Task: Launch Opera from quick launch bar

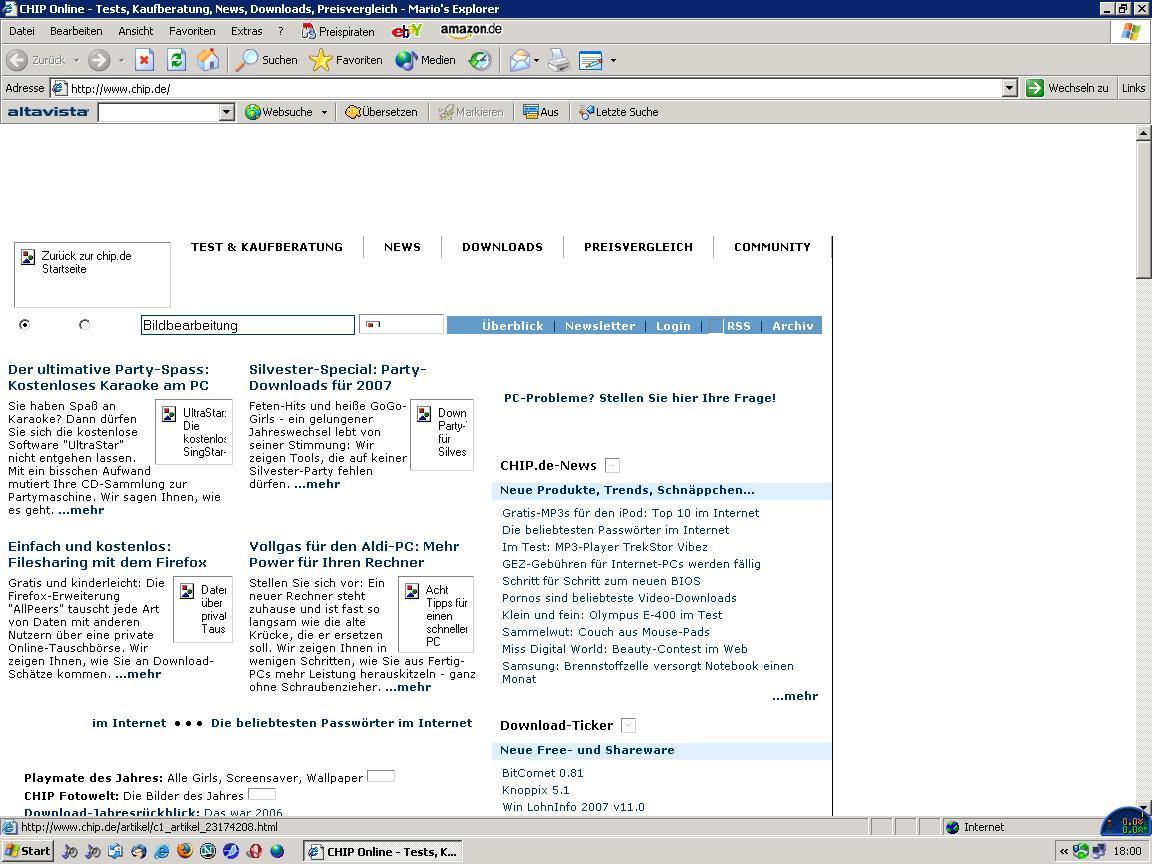Action: [254, 851]
